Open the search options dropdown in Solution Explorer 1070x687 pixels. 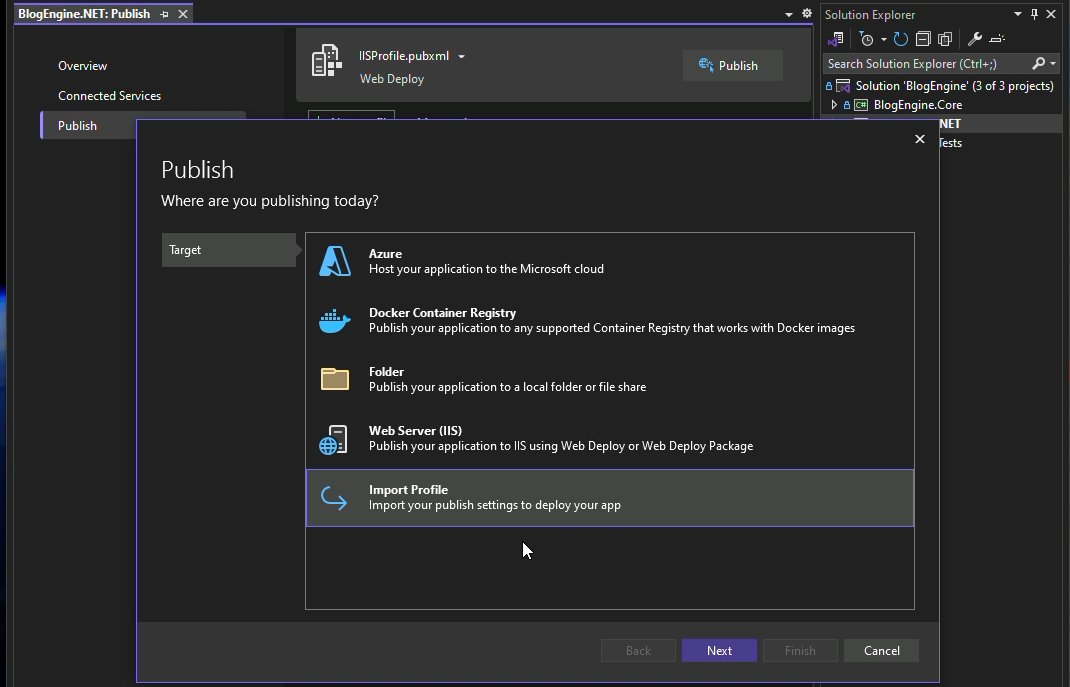pos(1053,63)
